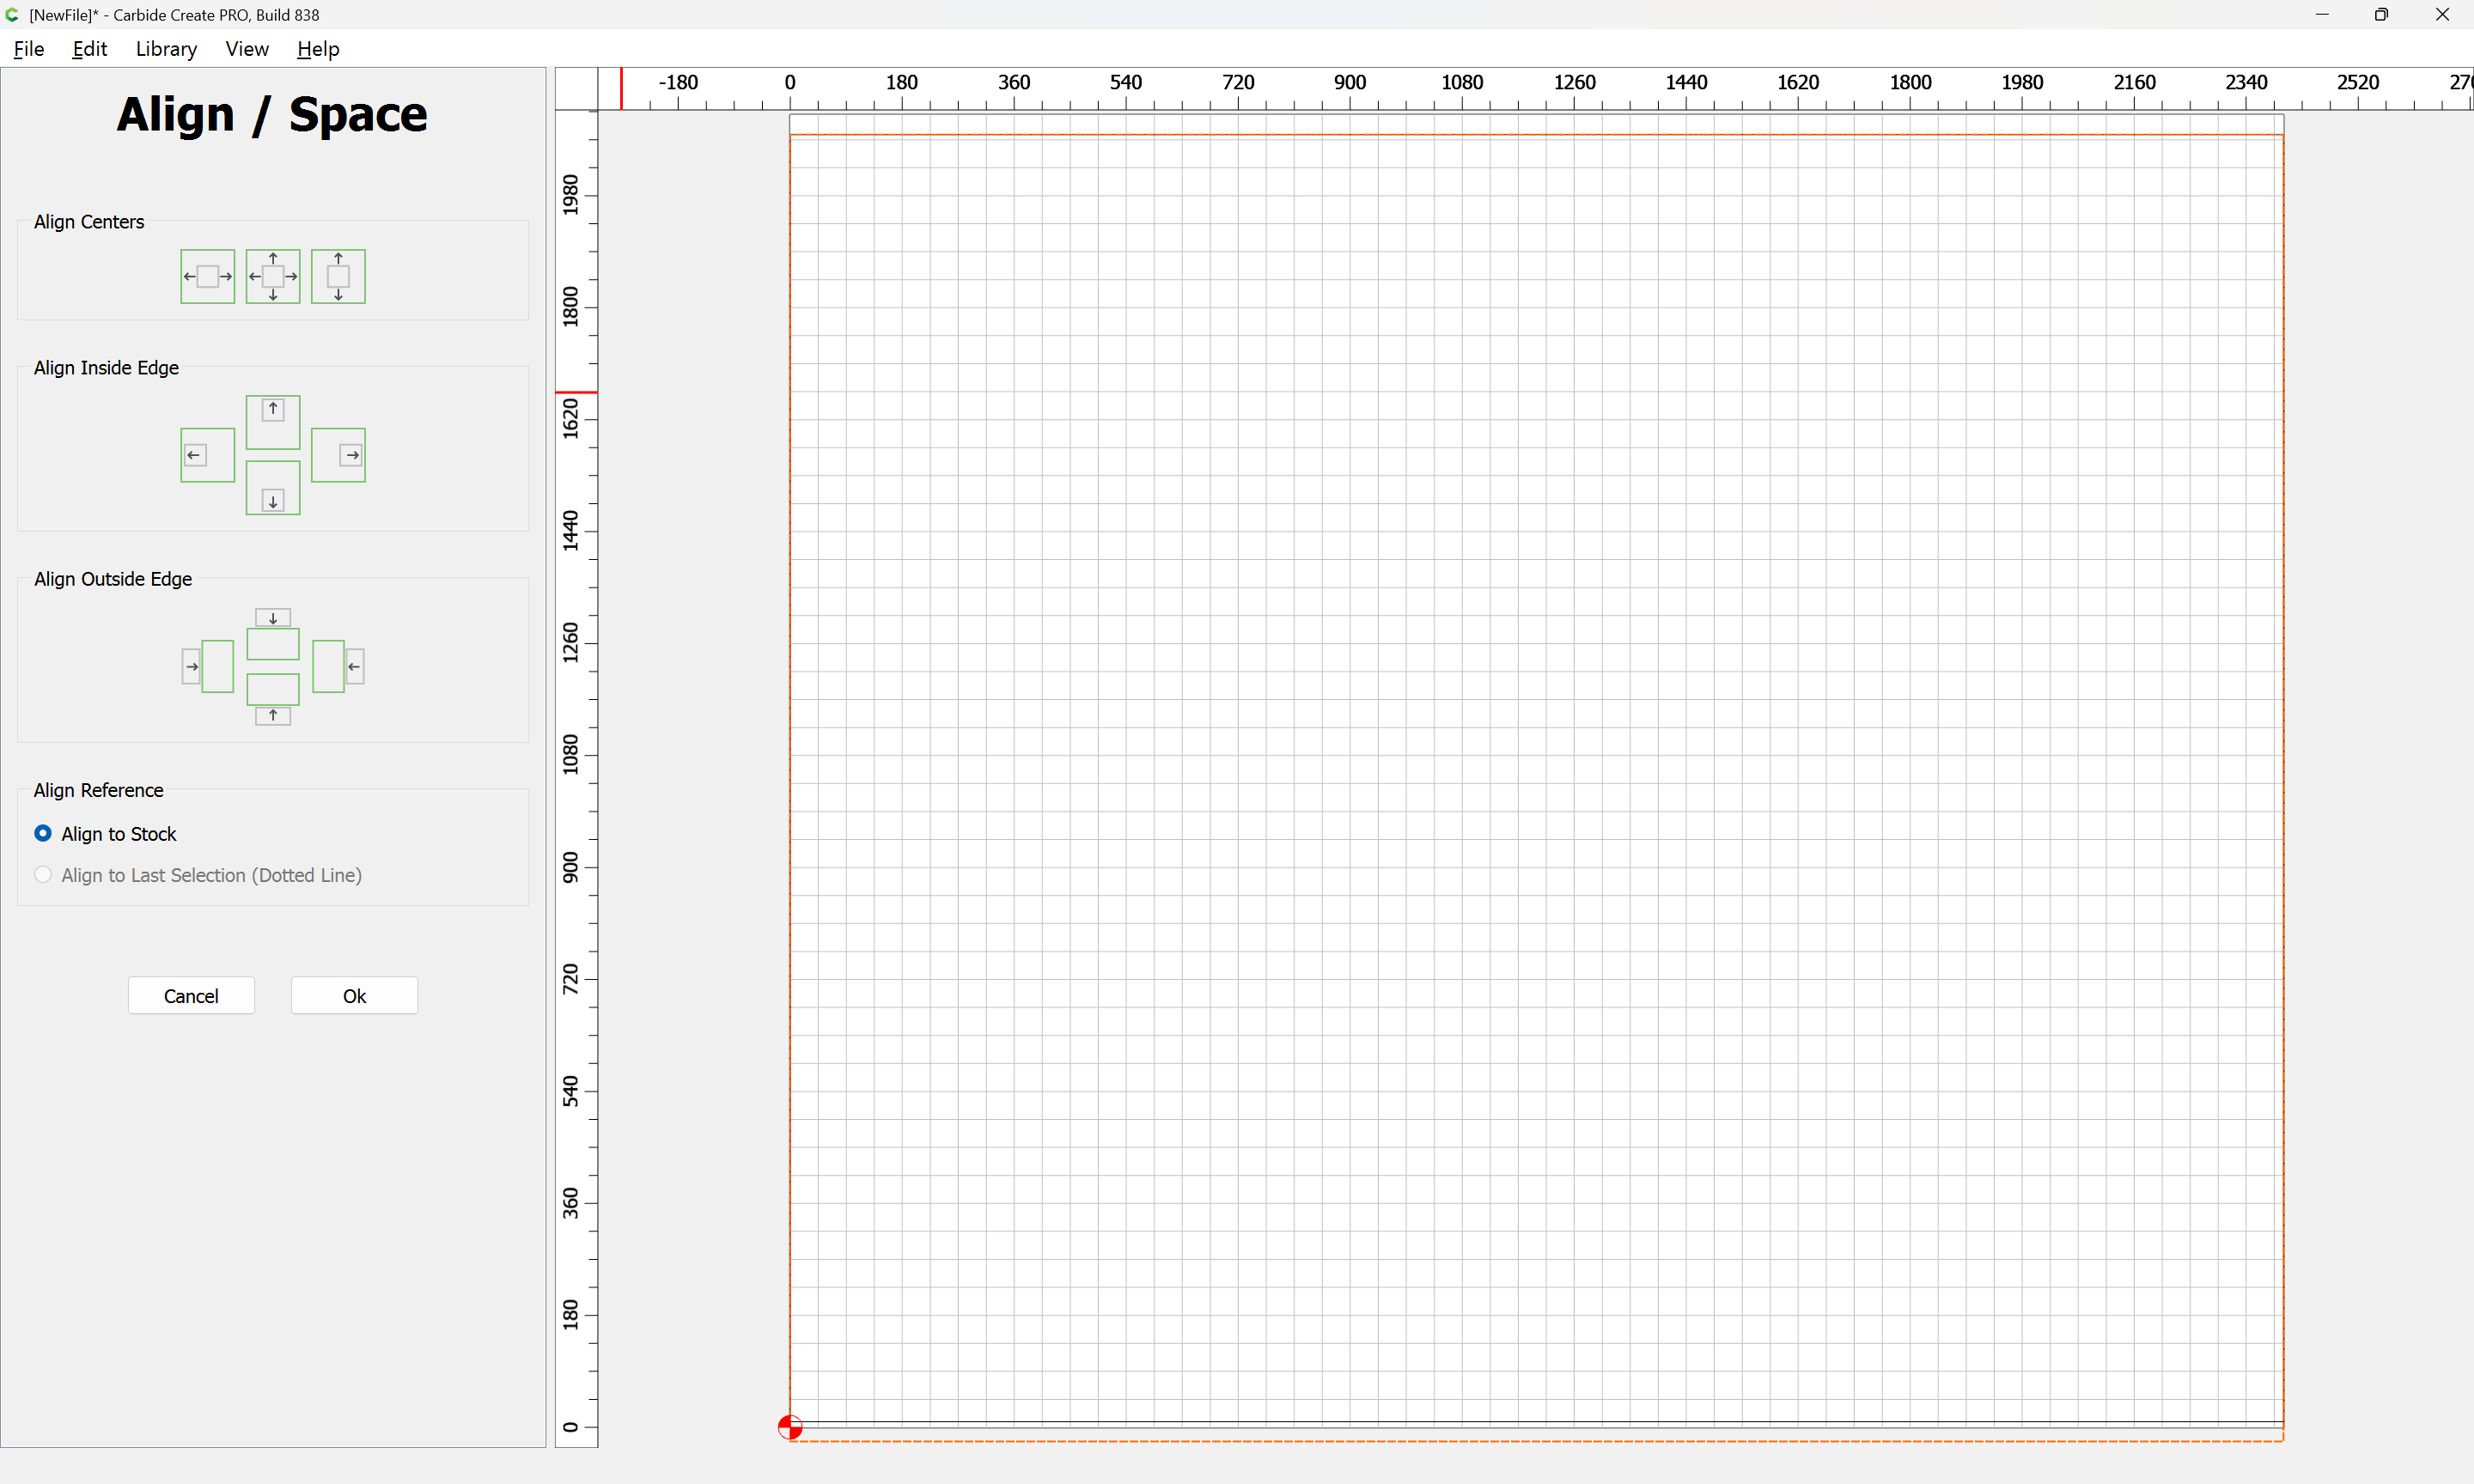Viewport: 2474px width, 1484px height.
Task: Align inside bottom edge icon
Action: pos(273,488)
